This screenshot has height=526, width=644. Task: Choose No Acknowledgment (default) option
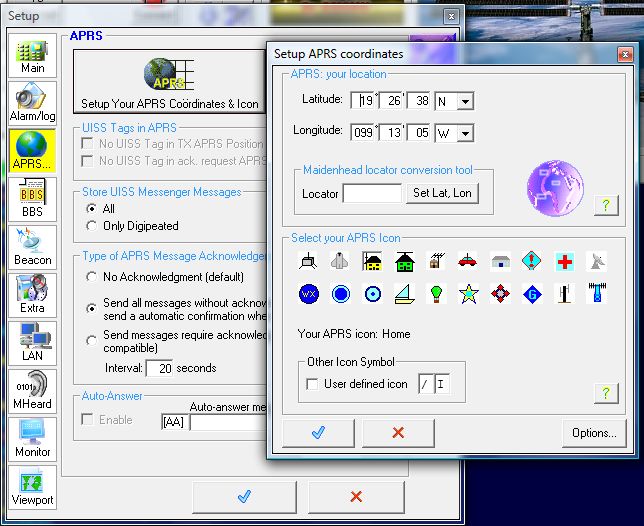(92, 277)
